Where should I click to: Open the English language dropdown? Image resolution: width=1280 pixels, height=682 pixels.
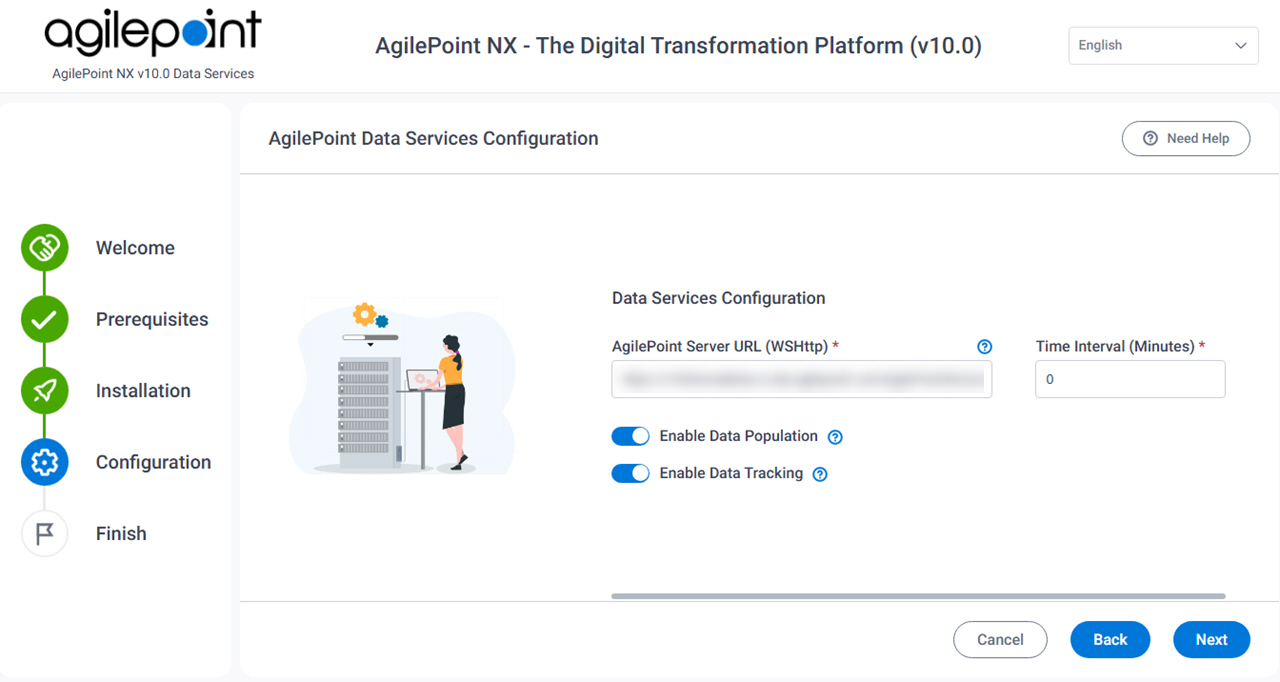click(1163, 46)
